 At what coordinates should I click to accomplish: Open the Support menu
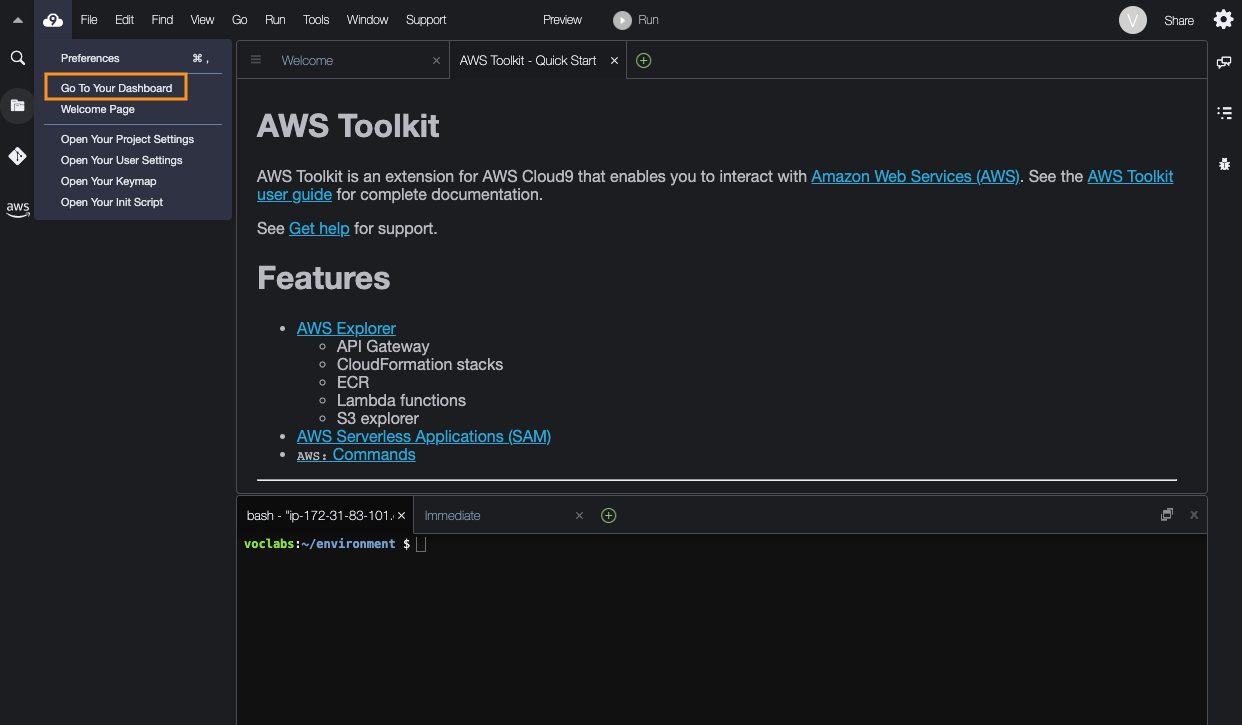(426, 20)
